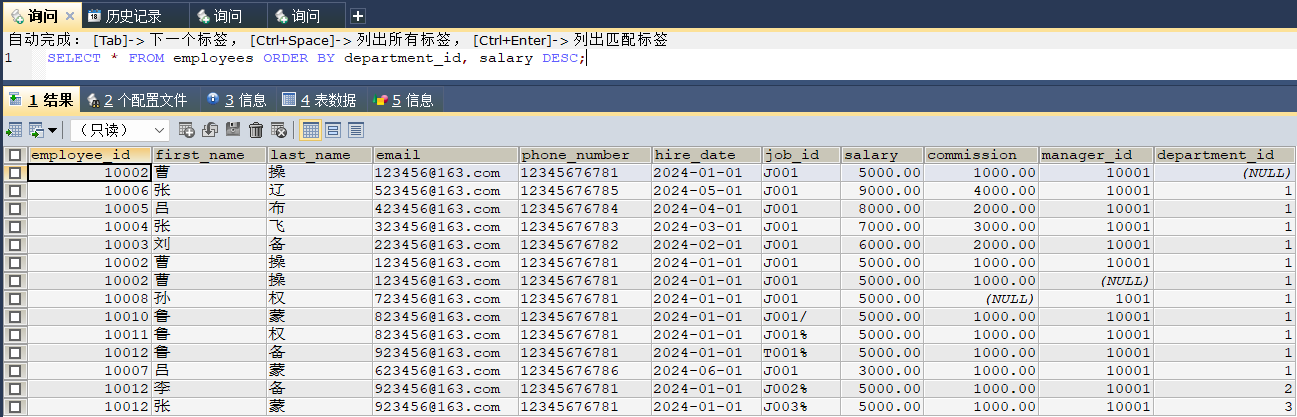Click the salary column header
Image resolution: width=1297 pixels, height=417 pixels.
(x=882, y=155)
